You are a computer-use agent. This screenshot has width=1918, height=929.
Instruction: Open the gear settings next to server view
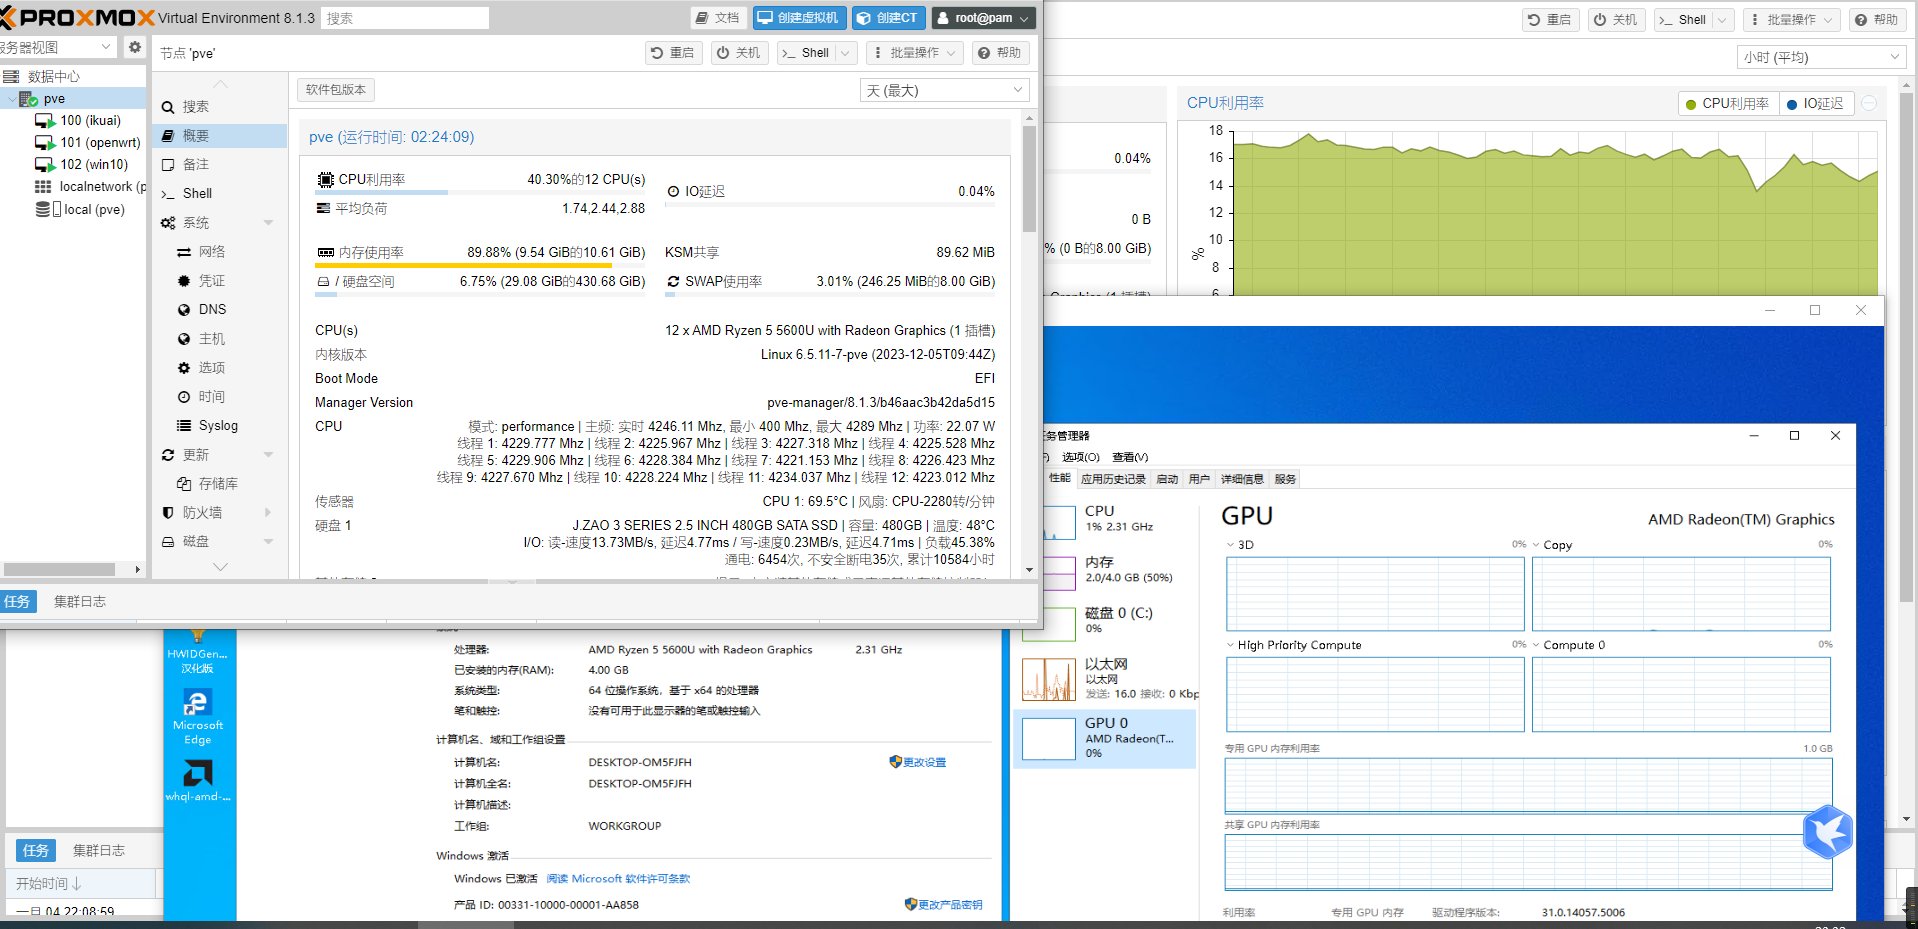coord(135,47)
